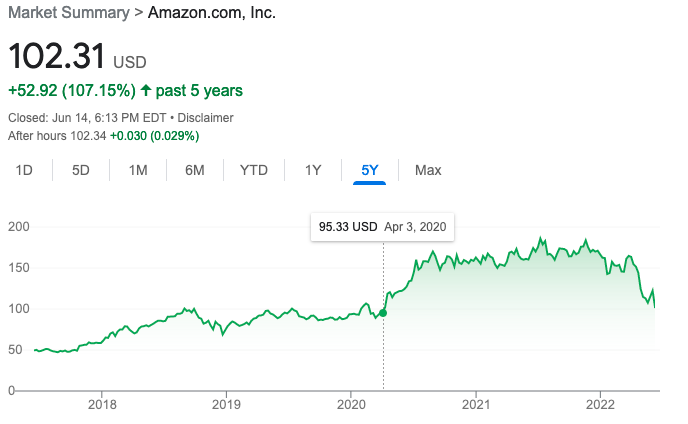Click the green data point marker on chart
This screenshot has height=424, width=688.
pyautogui.click(x=383, y=313)
